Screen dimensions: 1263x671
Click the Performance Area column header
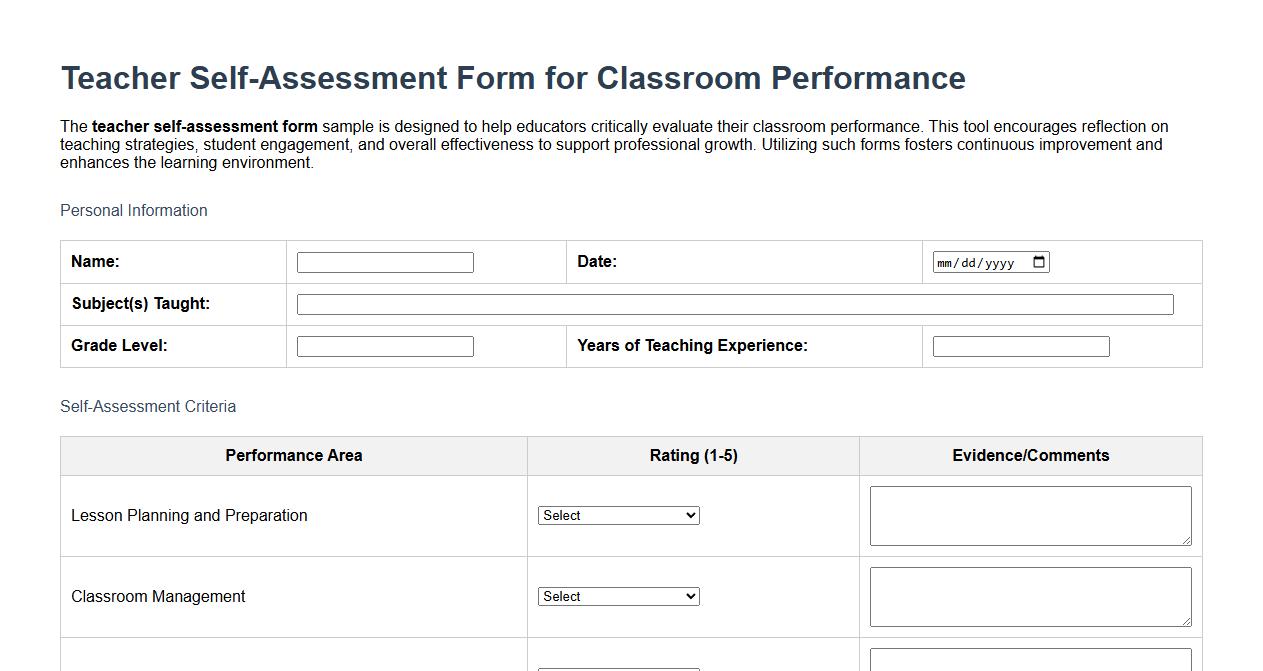click(x=293, y=455)
